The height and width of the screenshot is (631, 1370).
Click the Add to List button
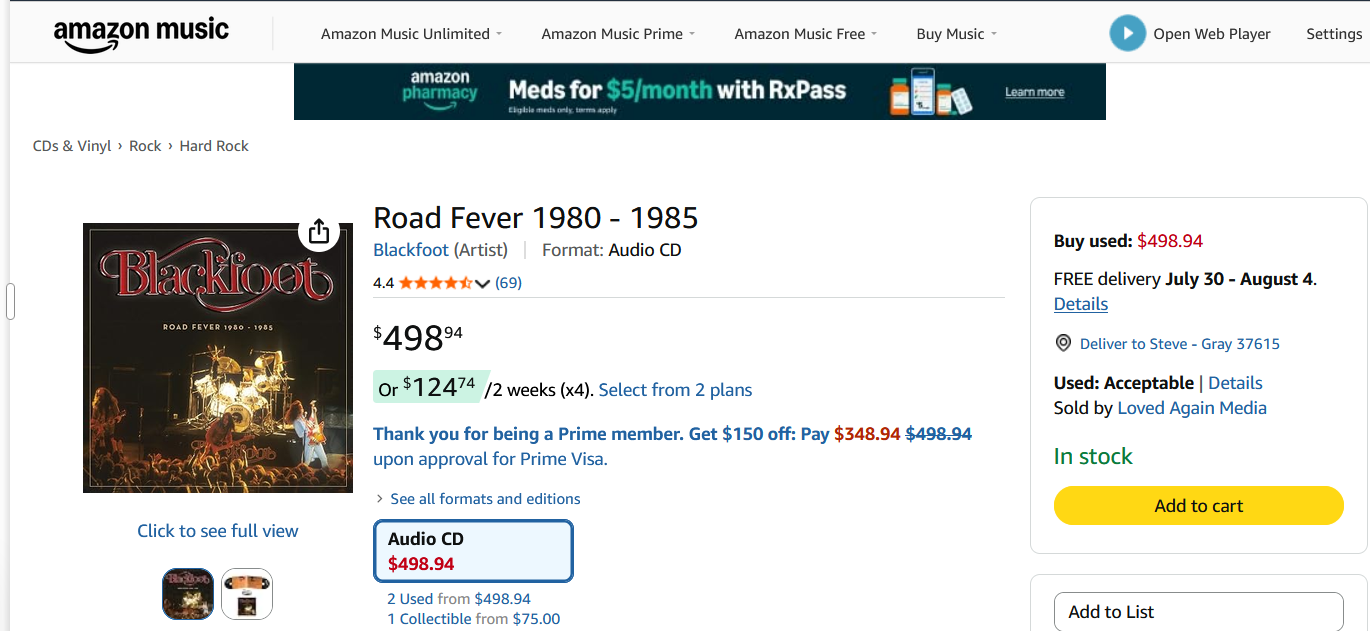coord(1198,612)
